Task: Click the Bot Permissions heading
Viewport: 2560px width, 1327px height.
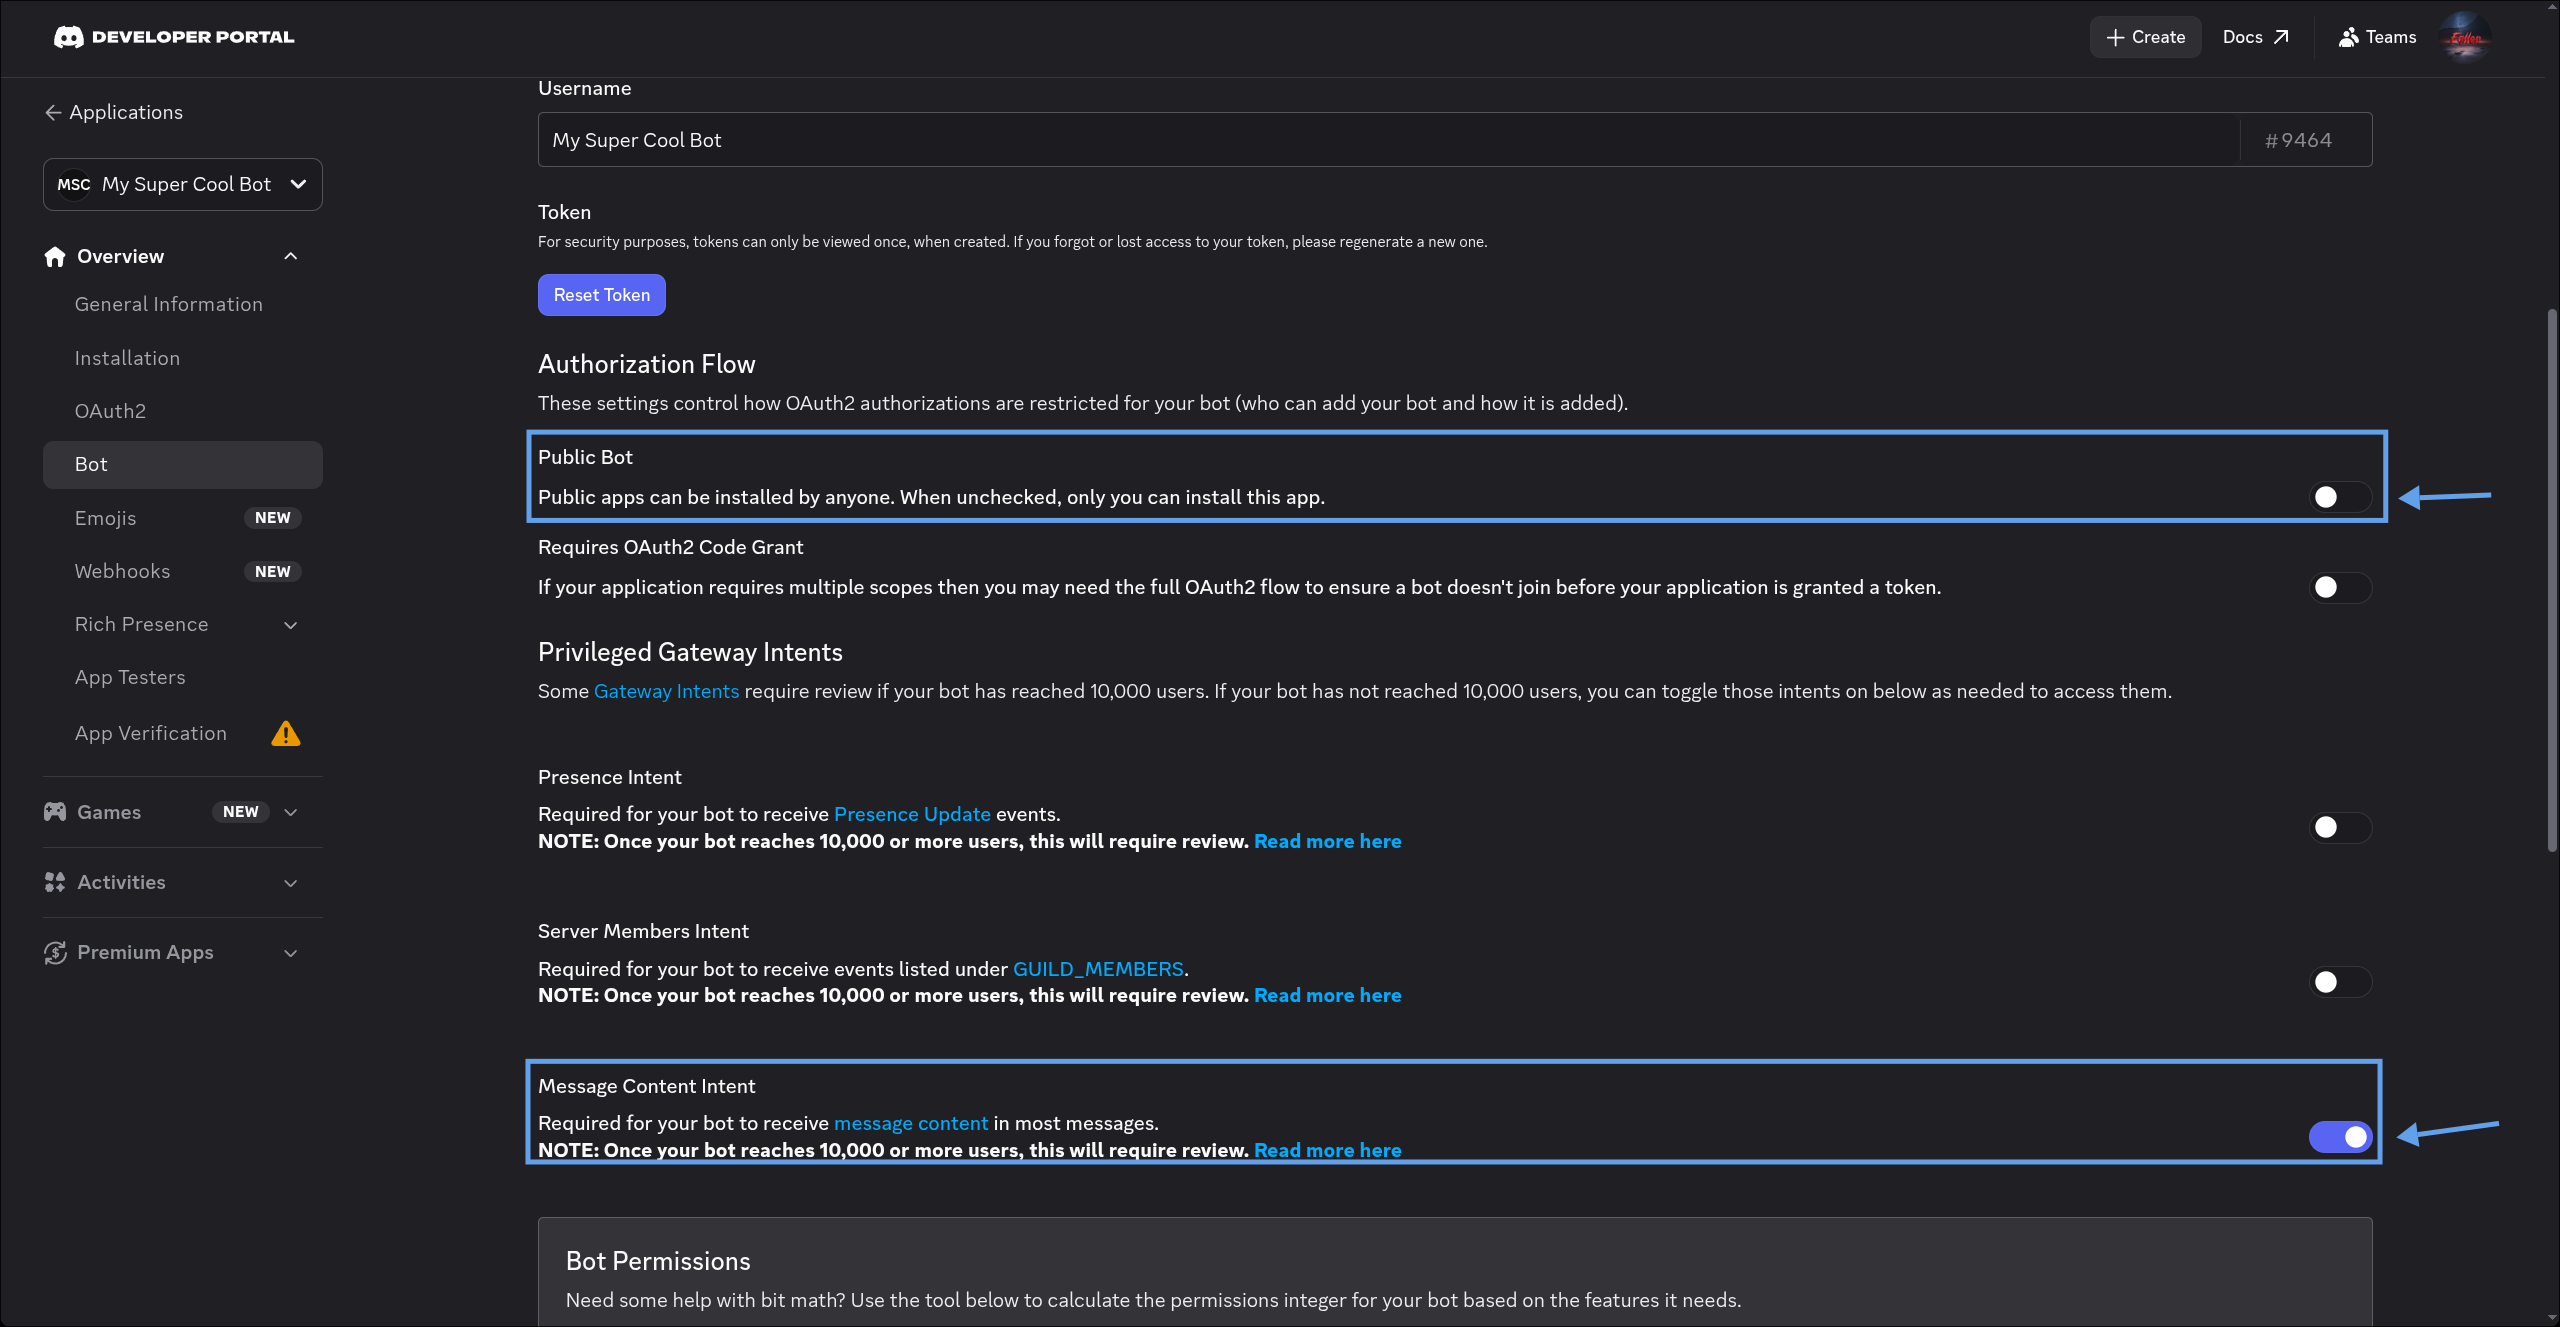Action: [x=658, y=1261]
